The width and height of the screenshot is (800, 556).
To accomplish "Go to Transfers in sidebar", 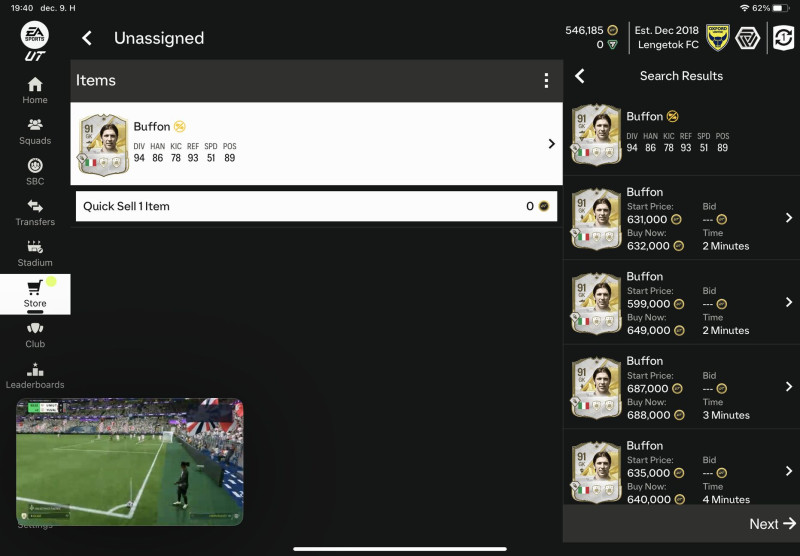I will 35,213.
